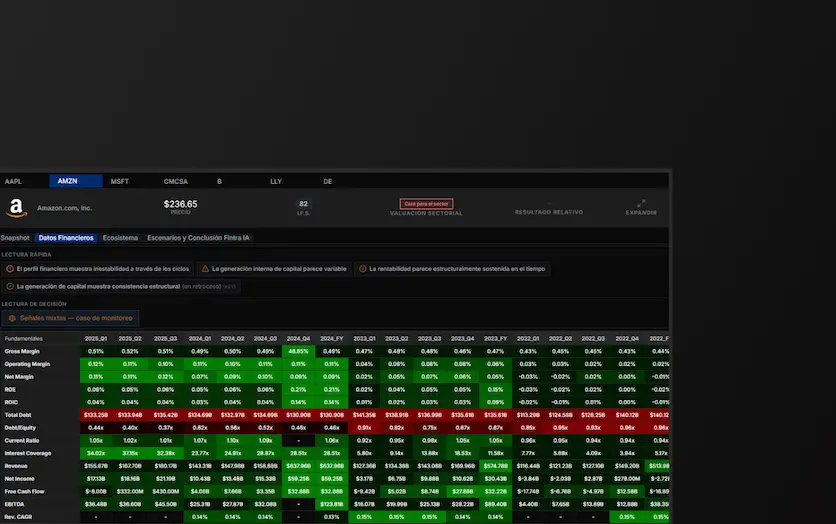Viewport: 836px width, 524px height.
Task: Select the Total Debt row label
Action: pos(18,415)
